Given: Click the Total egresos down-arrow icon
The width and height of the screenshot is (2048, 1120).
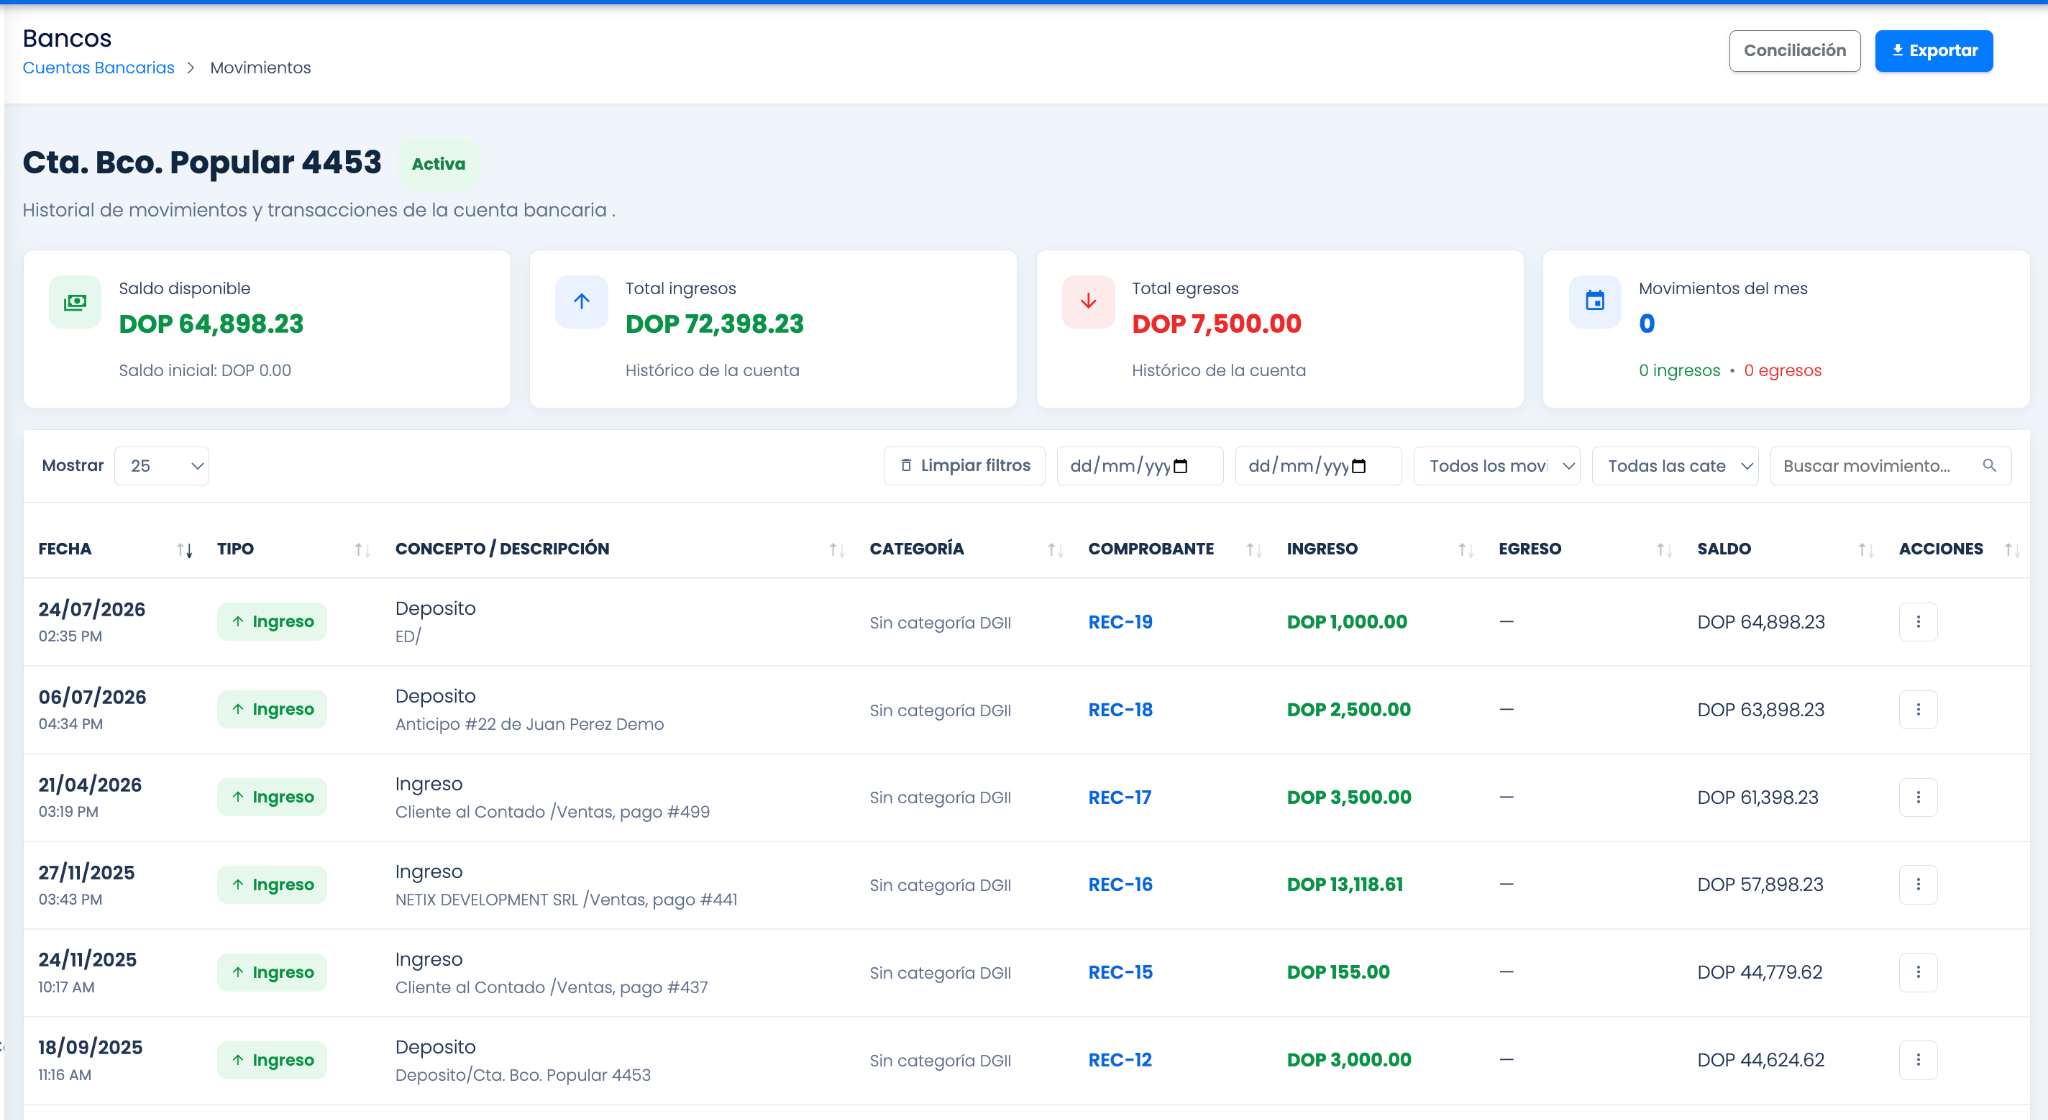Looking at the screenshot, I should (1088, 302).
